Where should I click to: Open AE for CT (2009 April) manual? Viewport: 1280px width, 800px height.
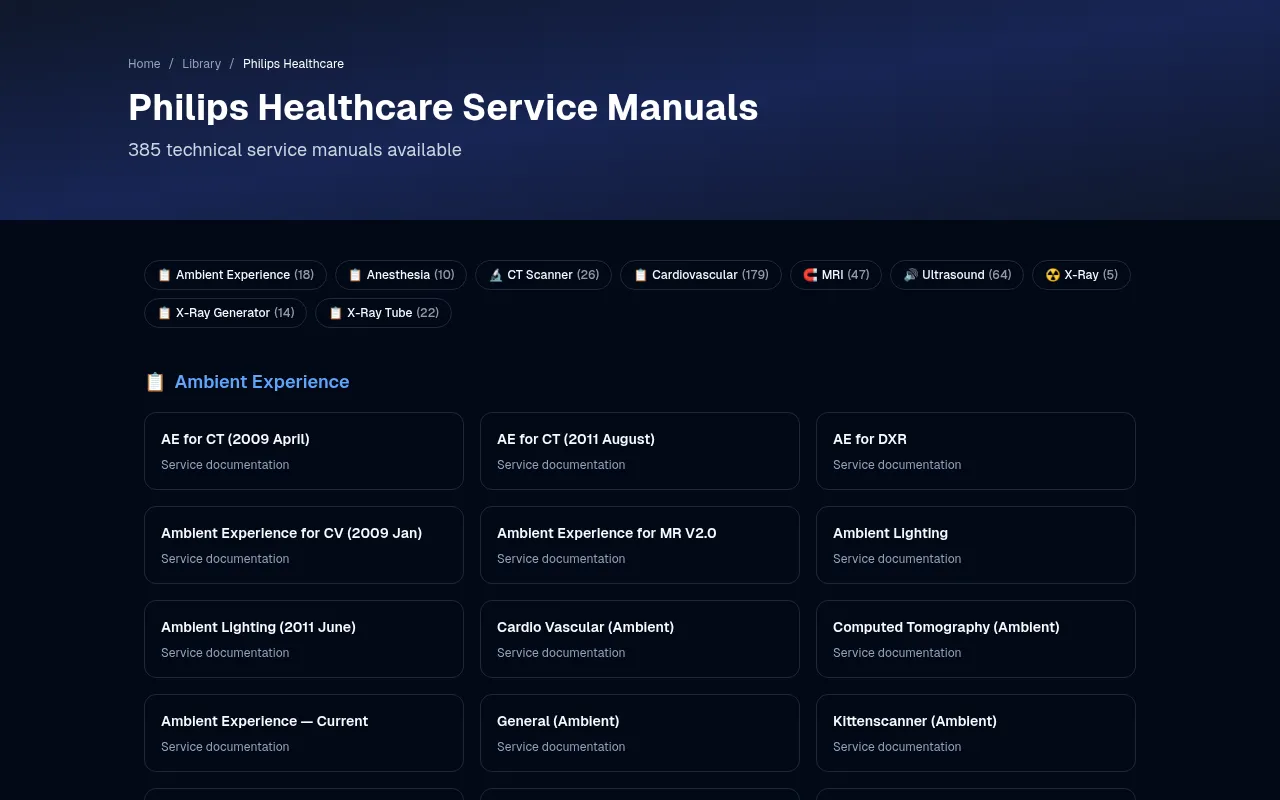pos(304,451)
